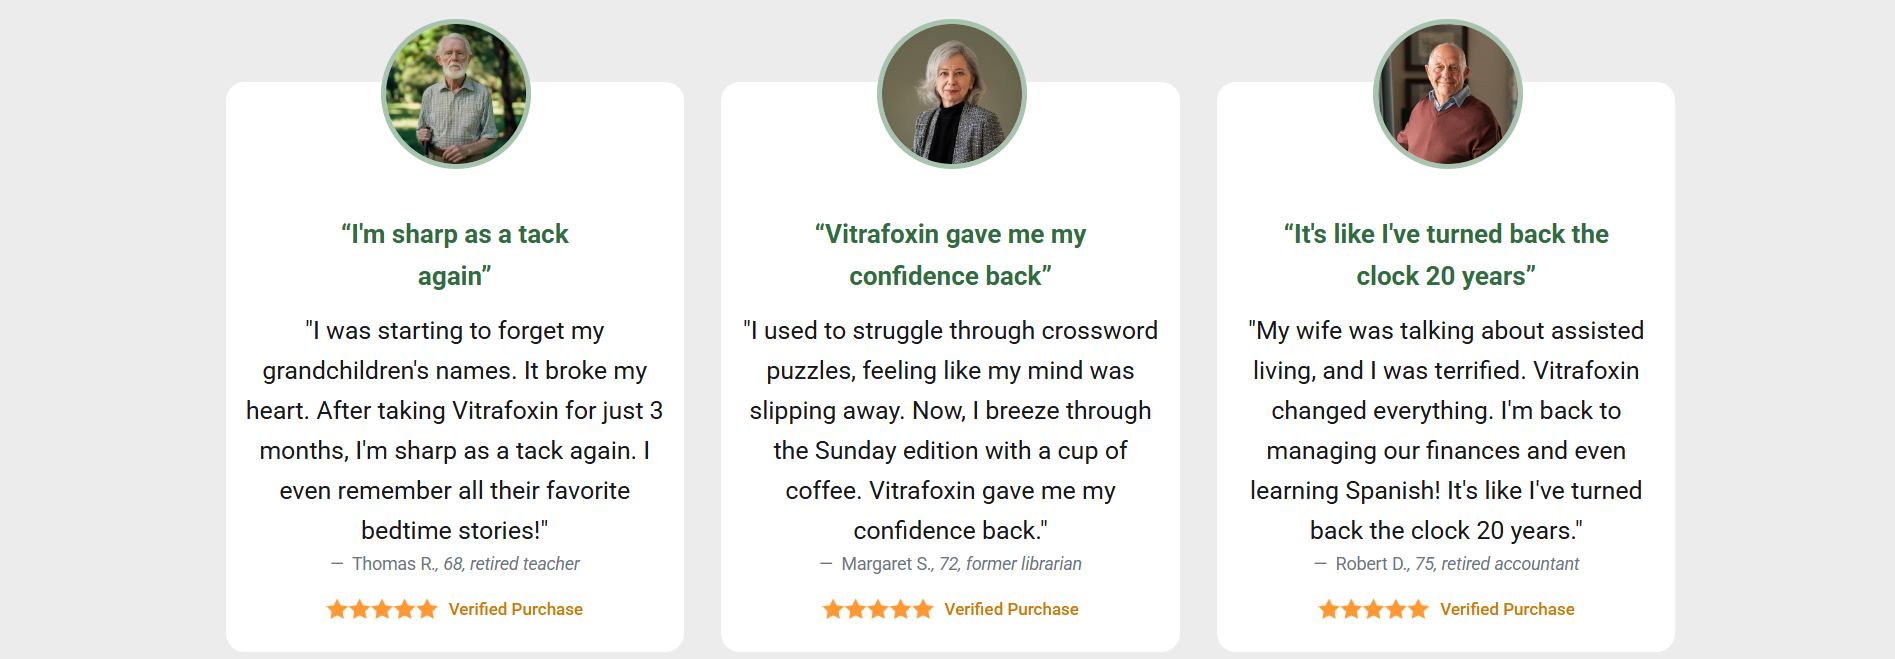Click Verified Purchase in Margaret S.'s review
The image size is (1895, 659).
1012,609
